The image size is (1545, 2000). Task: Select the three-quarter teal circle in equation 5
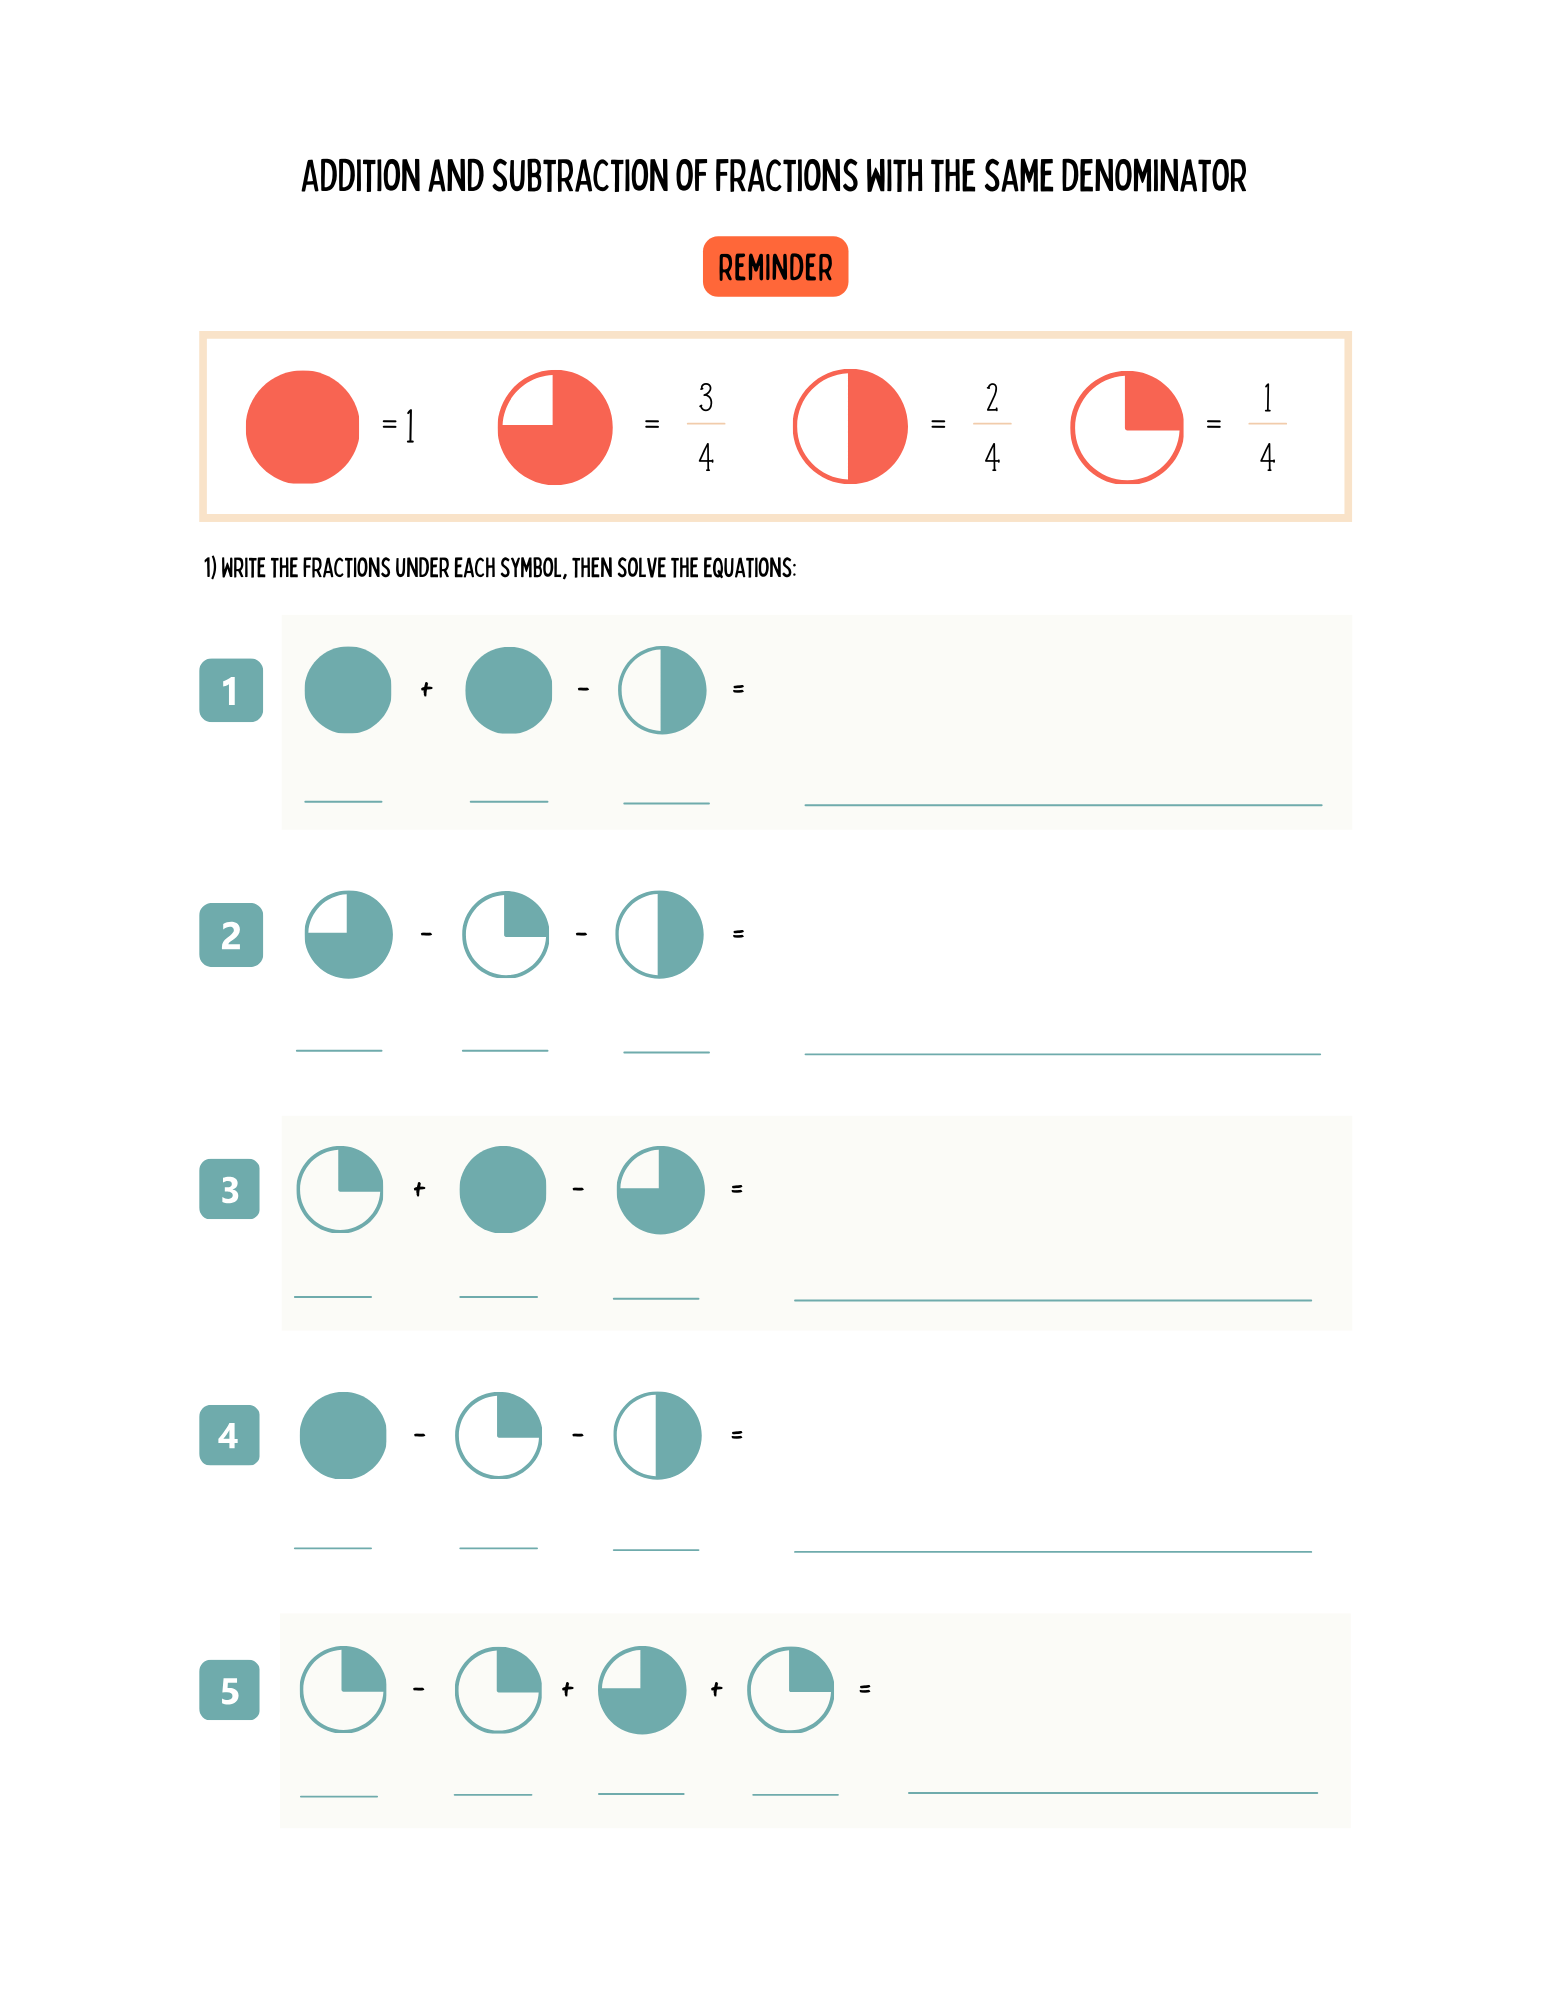coord(642,1689)
